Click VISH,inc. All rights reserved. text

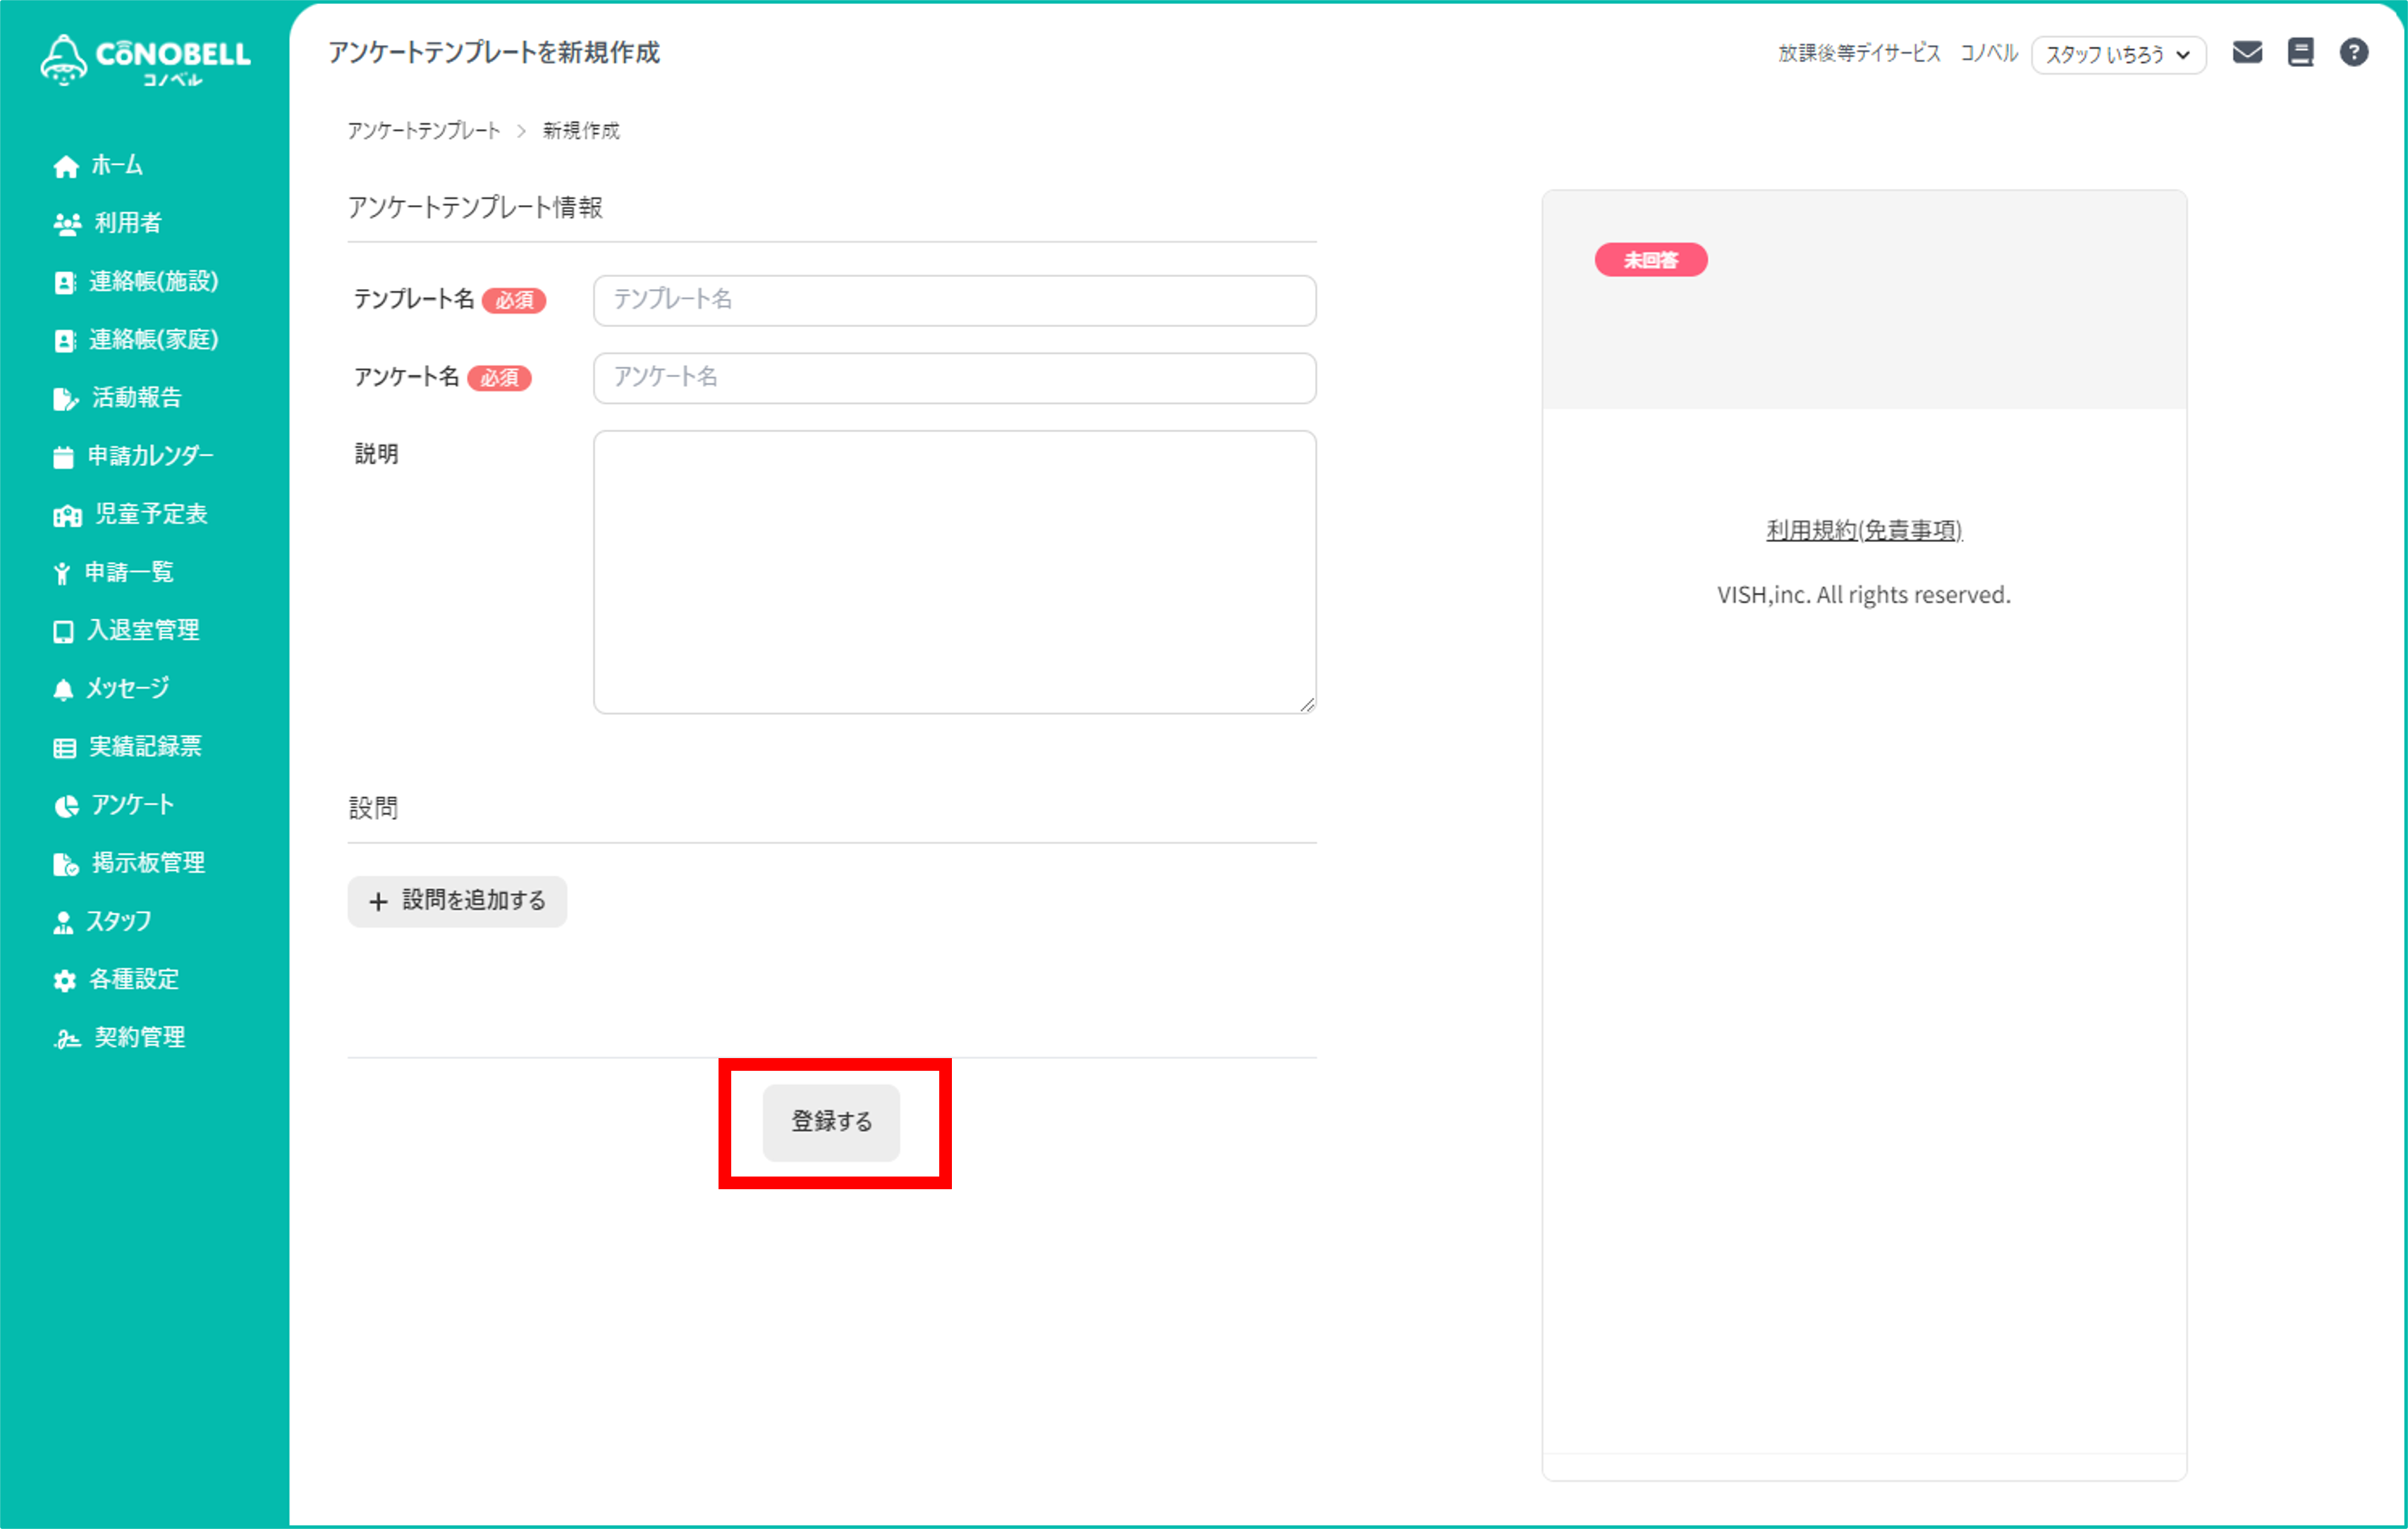[1863, 595]
